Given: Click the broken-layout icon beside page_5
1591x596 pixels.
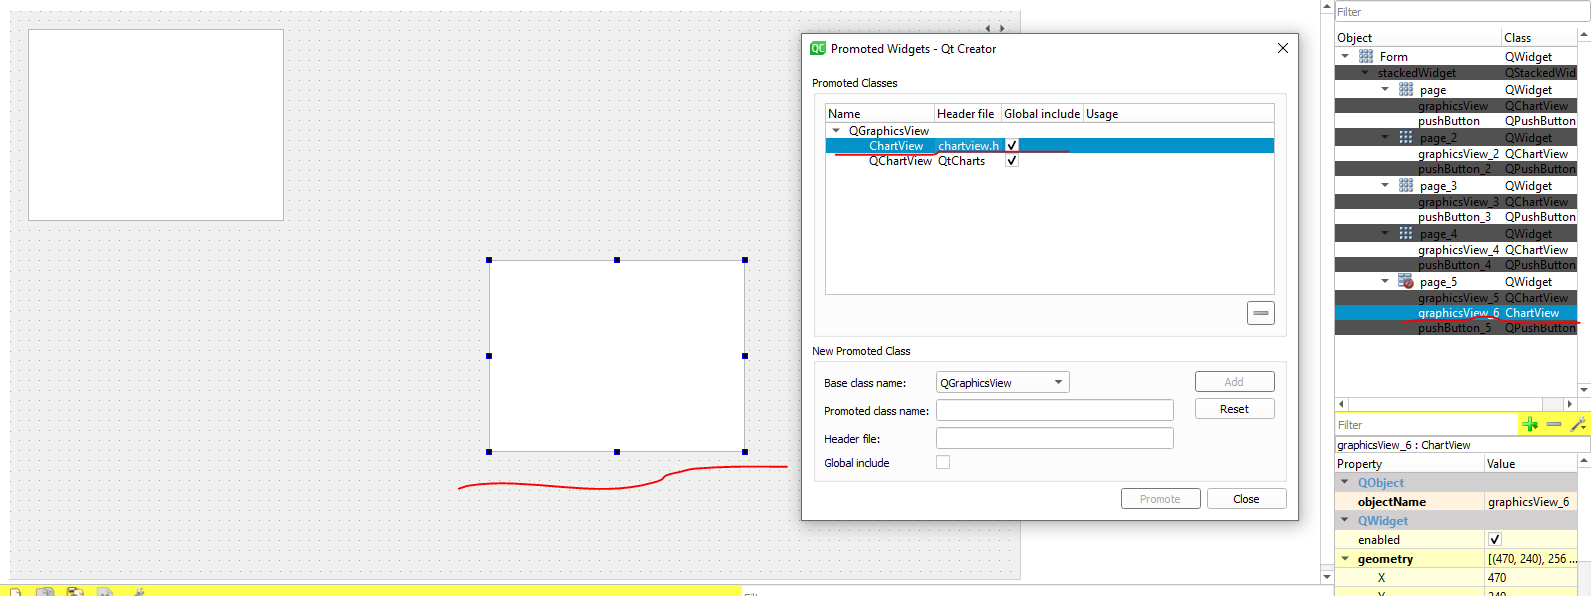Looking at the screenshot, I should (1406, 281).
